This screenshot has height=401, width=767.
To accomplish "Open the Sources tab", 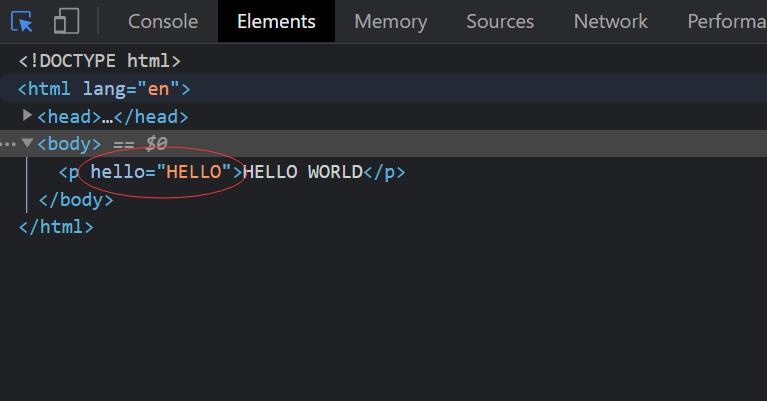I will pyautogui.click(x=499, y=21).
